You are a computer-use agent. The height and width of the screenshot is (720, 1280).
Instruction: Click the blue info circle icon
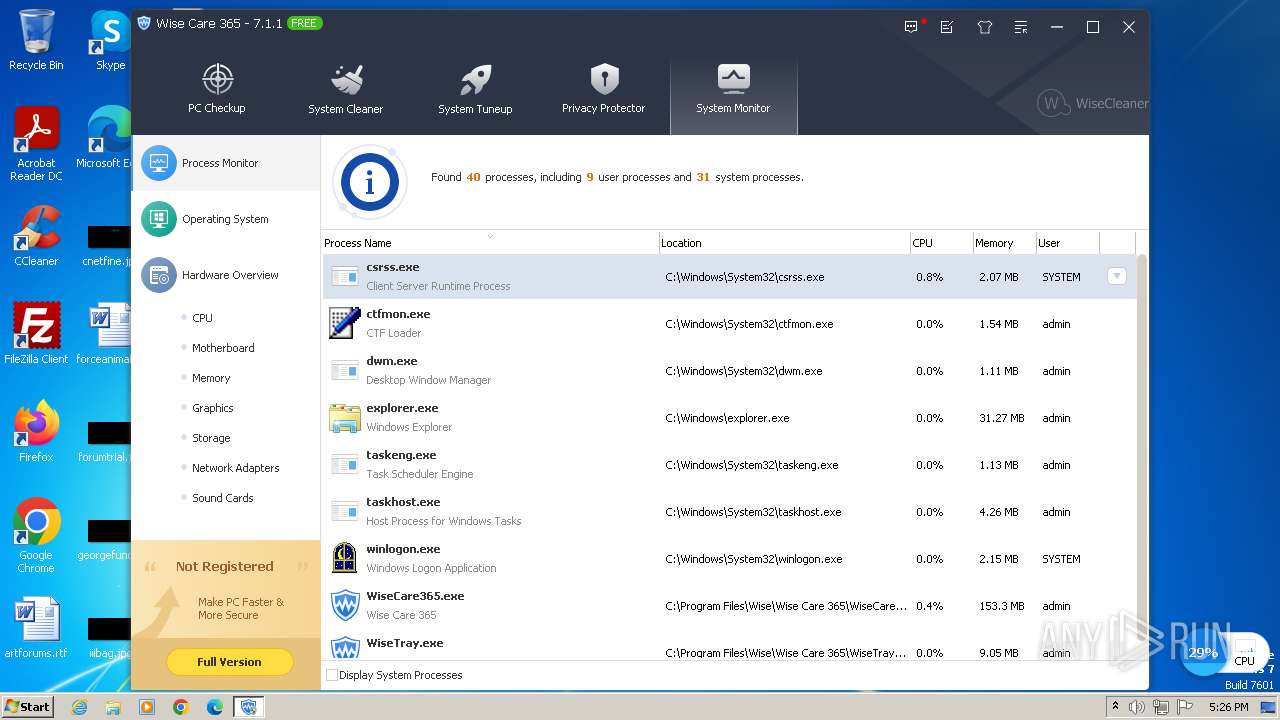[x=370, y=182]
